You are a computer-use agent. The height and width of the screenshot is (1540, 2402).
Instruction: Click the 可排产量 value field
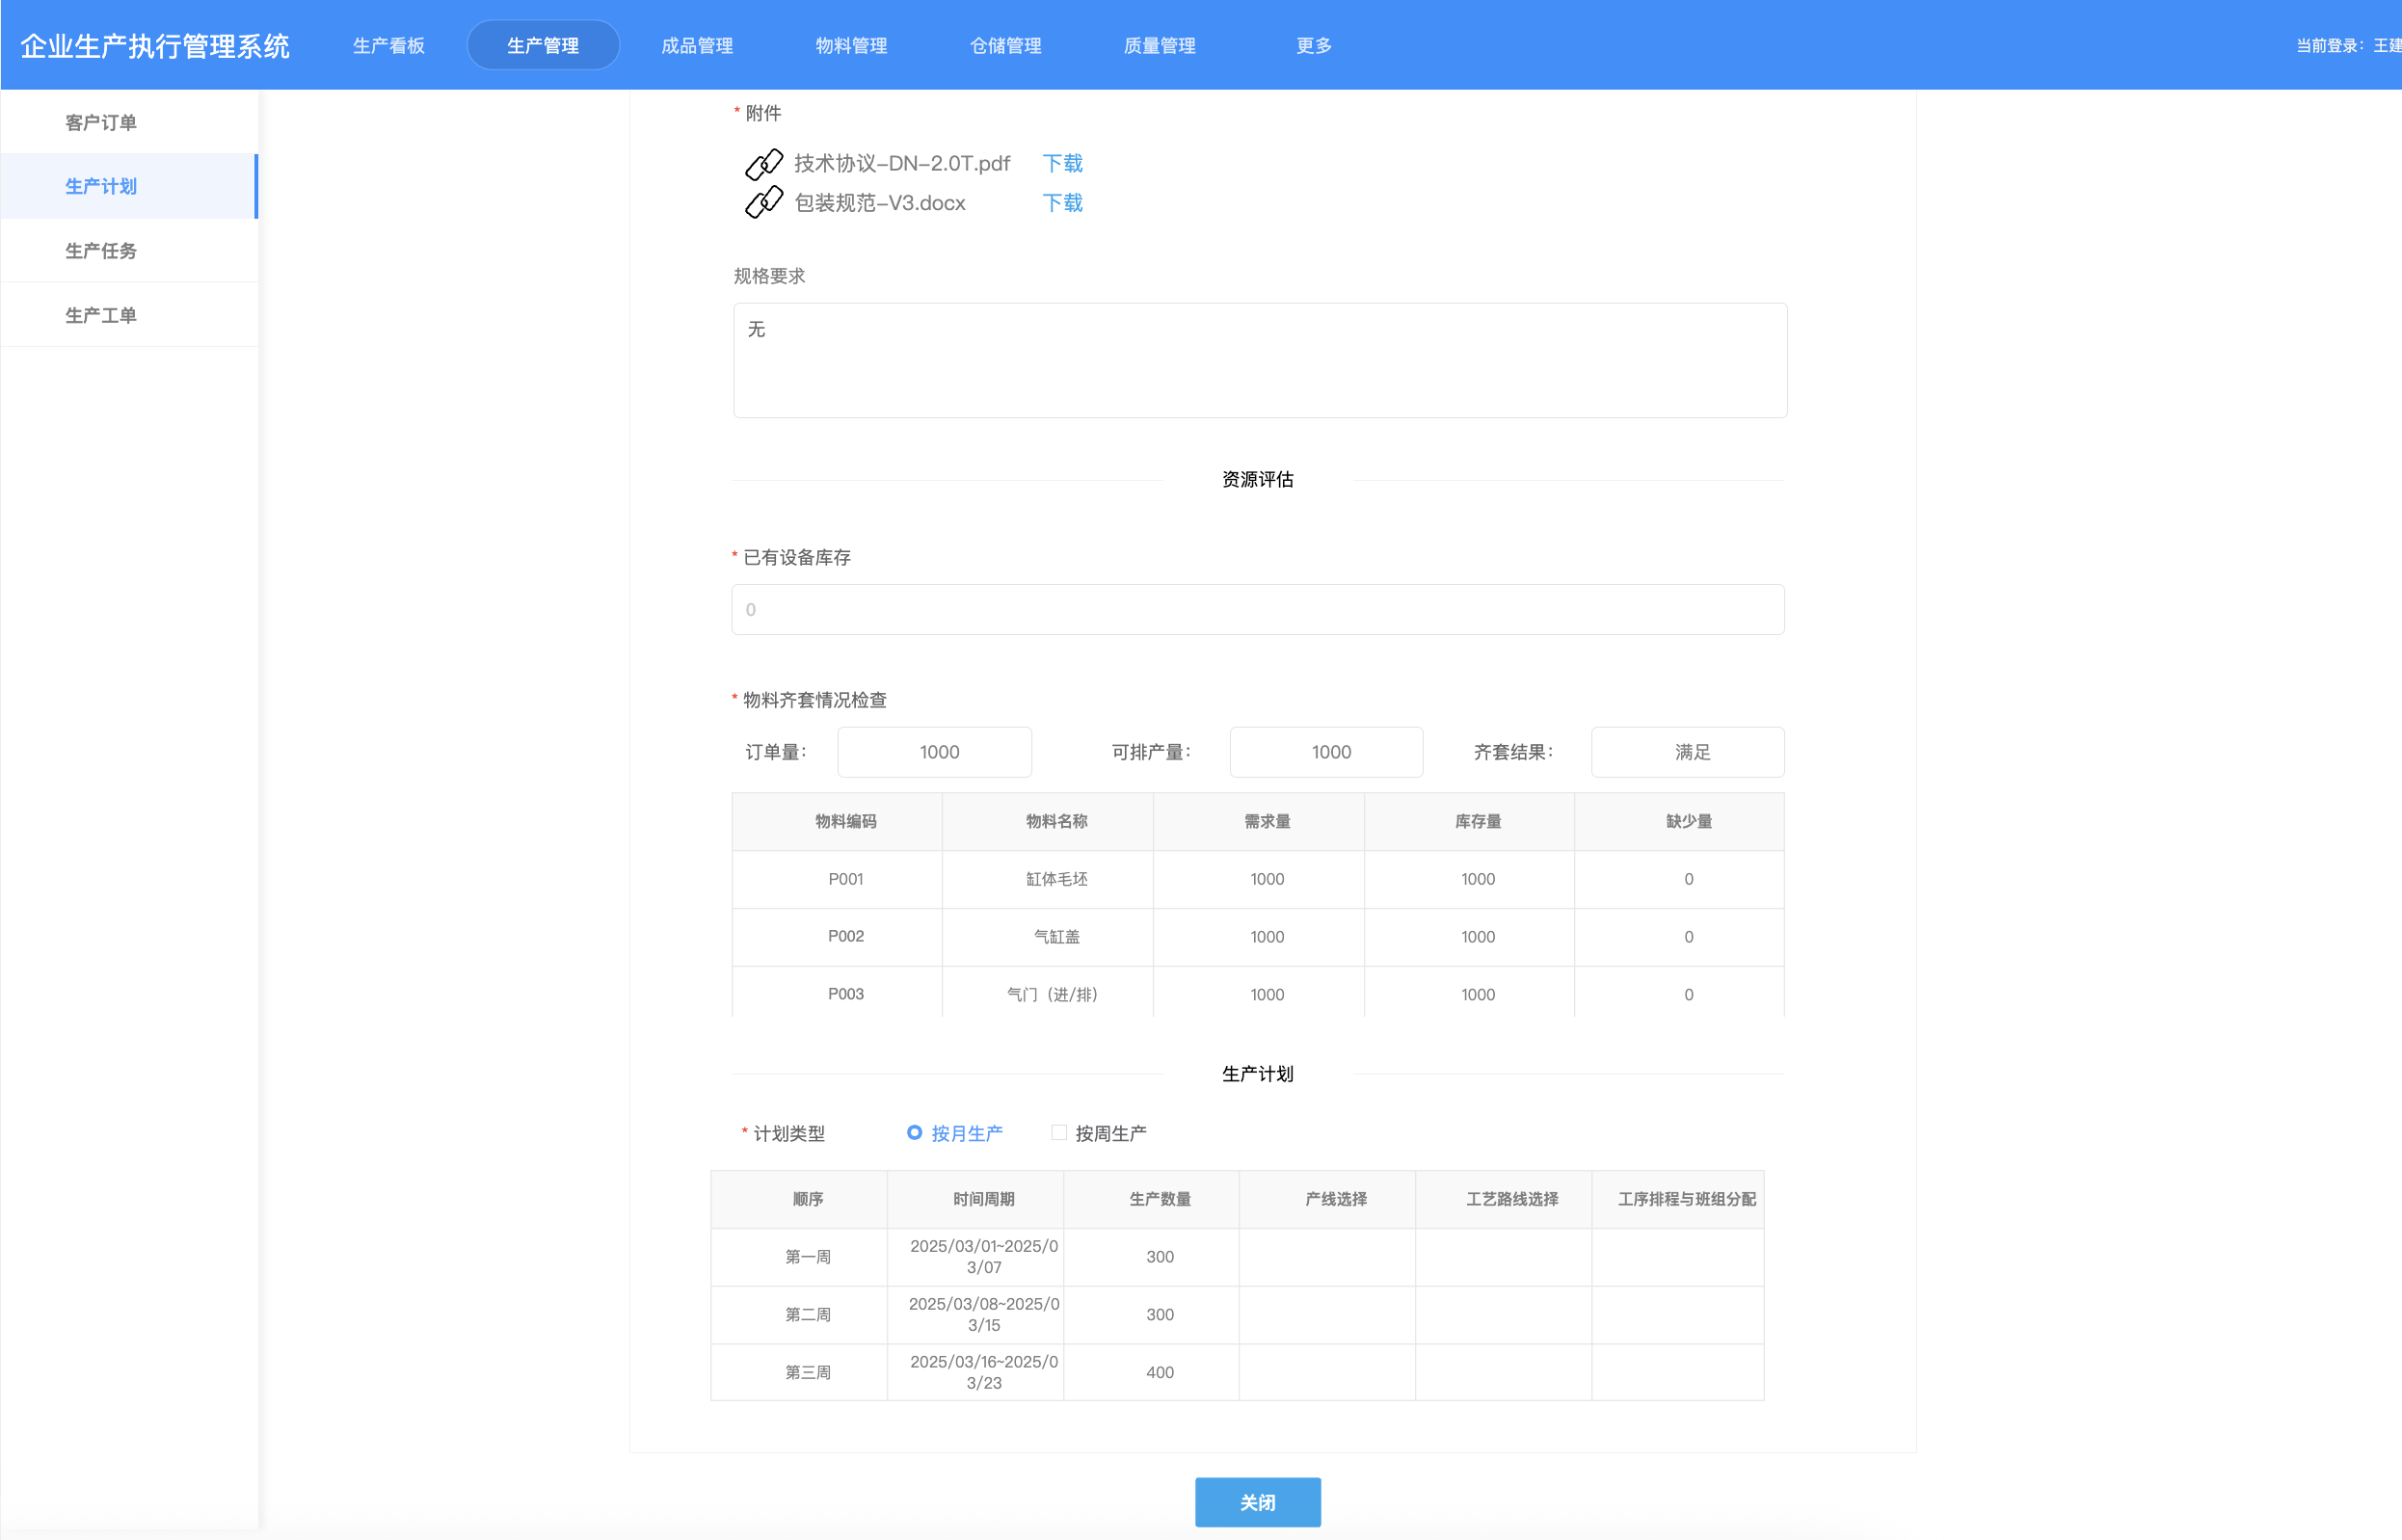tap(1326, 752)
